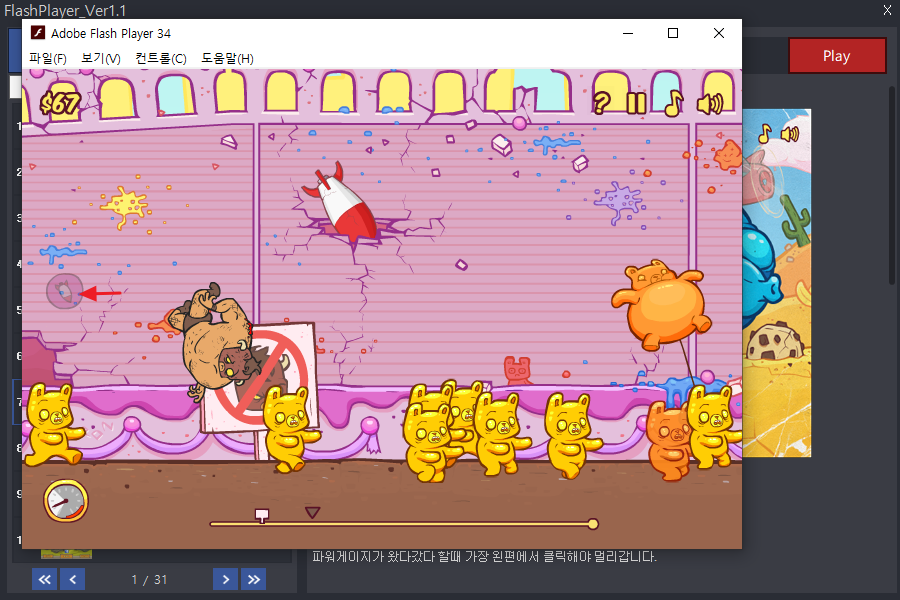Image resolution: width=900 pixels, height=600 pixels.
Task: Click the 1 / 31 page indicator
Action: (149, 580)
